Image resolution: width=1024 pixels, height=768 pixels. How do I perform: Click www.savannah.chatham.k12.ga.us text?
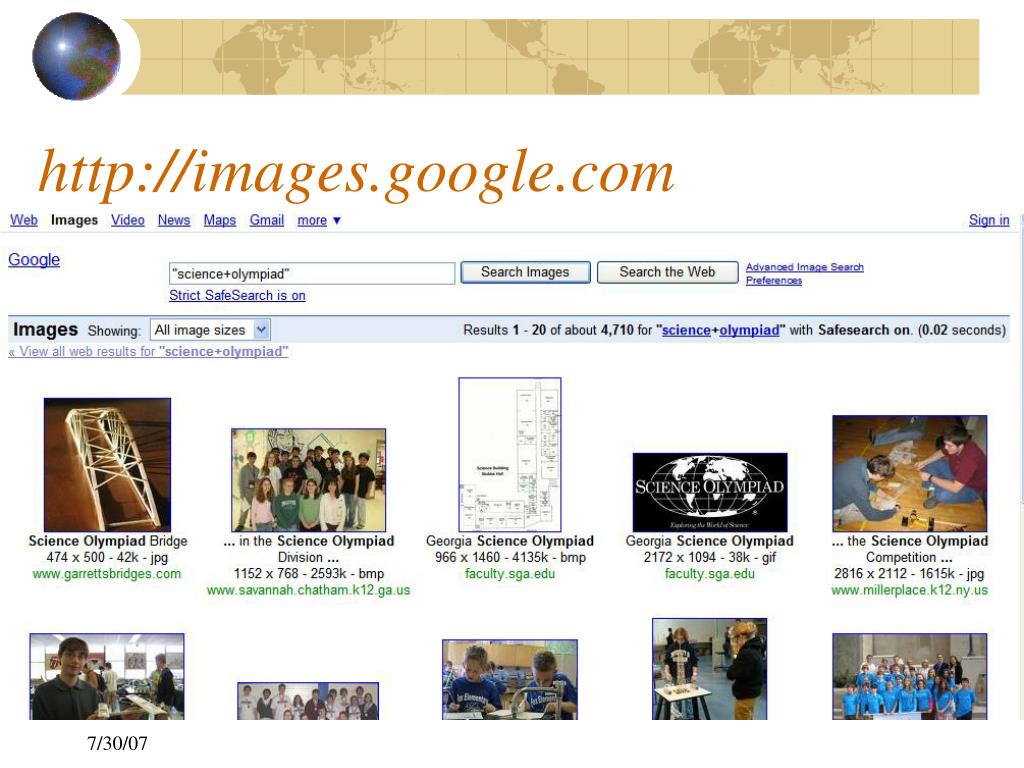coord(308,590)
